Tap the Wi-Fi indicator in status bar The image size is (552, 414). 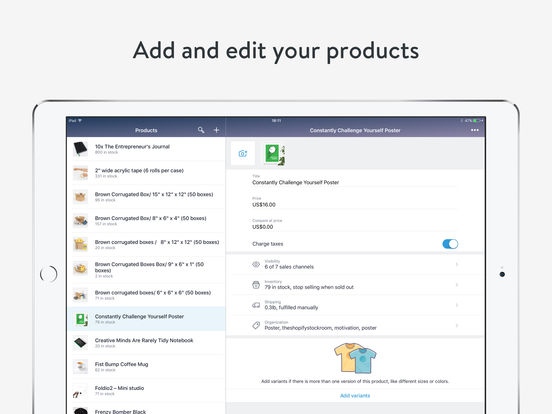point(80,120)
